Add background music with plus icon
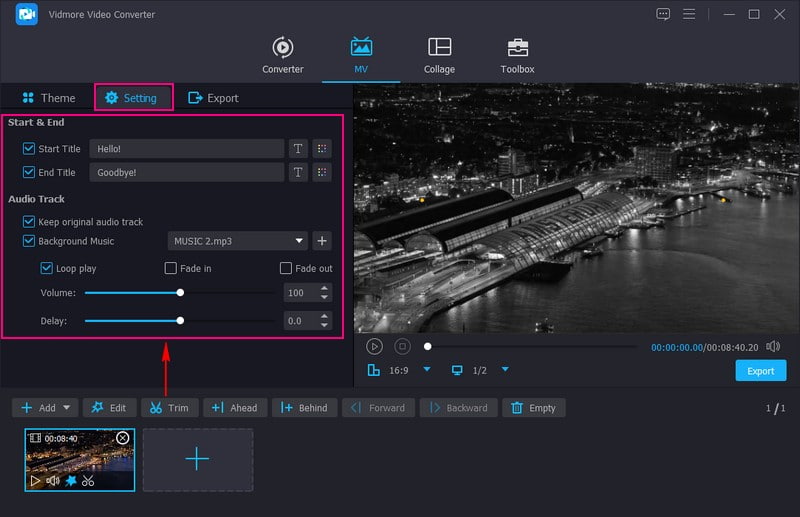The width and height of the screenshot is (800, 517). point(322,241)
